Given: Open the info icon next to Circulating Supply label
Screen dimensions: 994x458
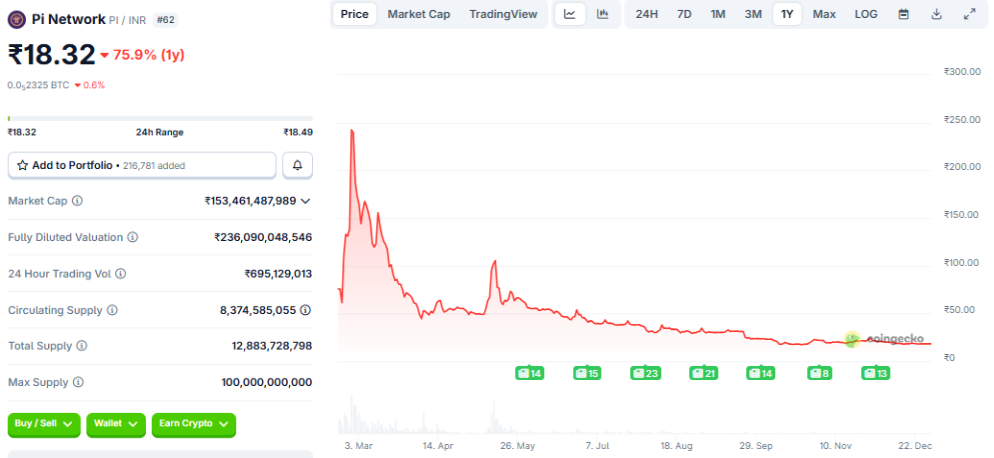Looking at the screenshot, I should 112,310.
